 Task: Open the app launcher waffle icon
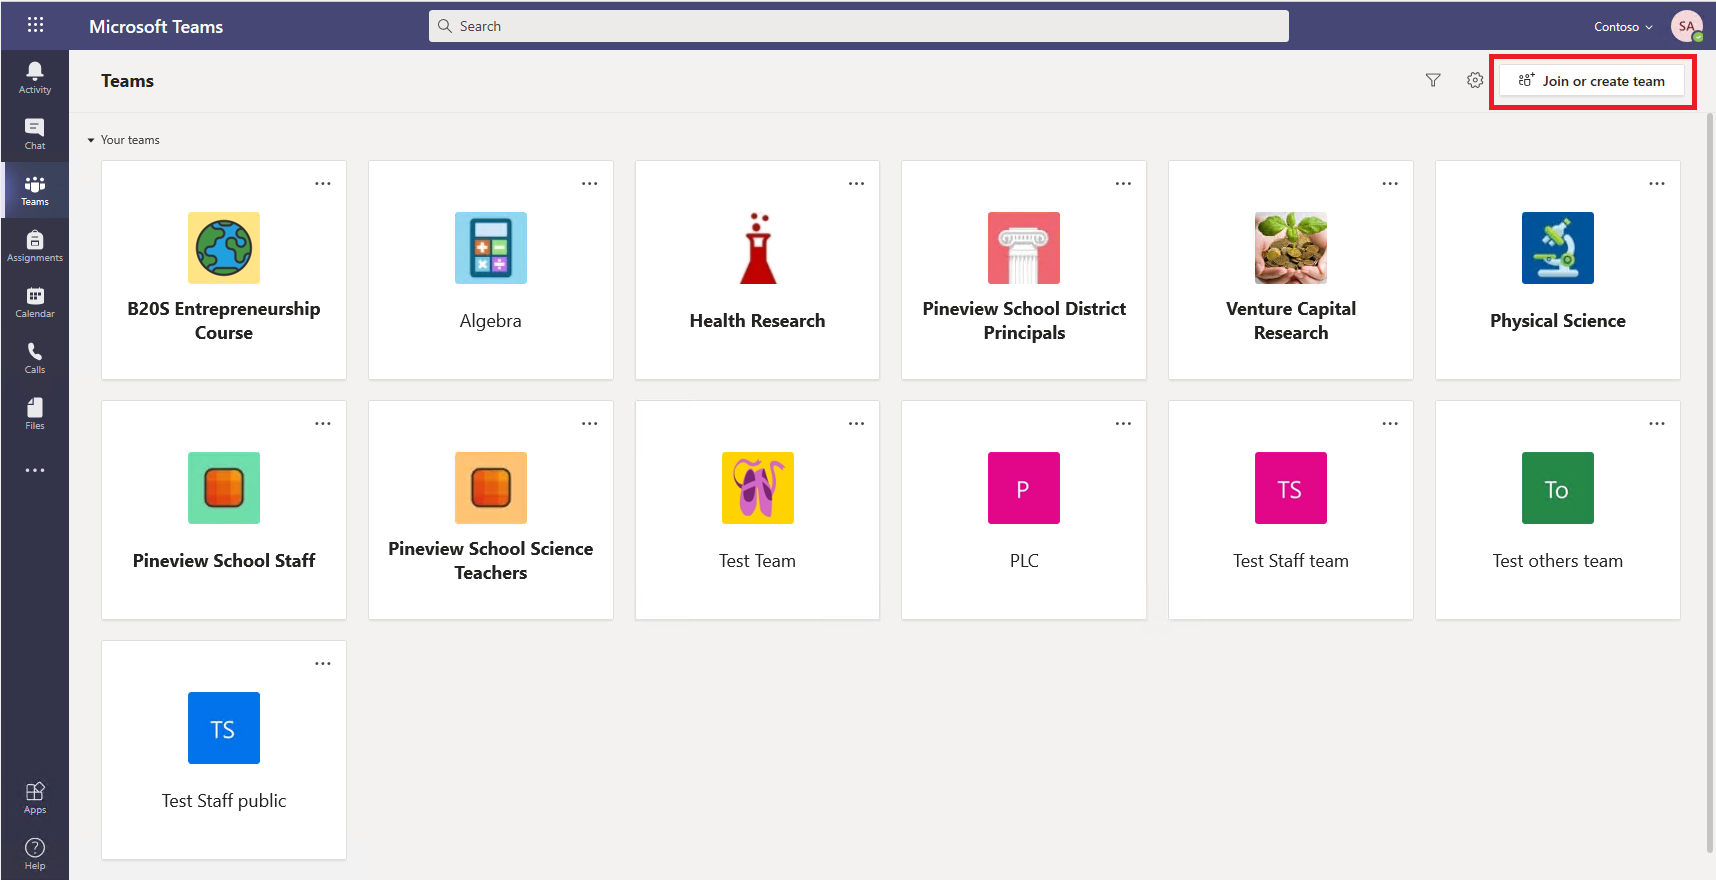(x=35, y=25)
